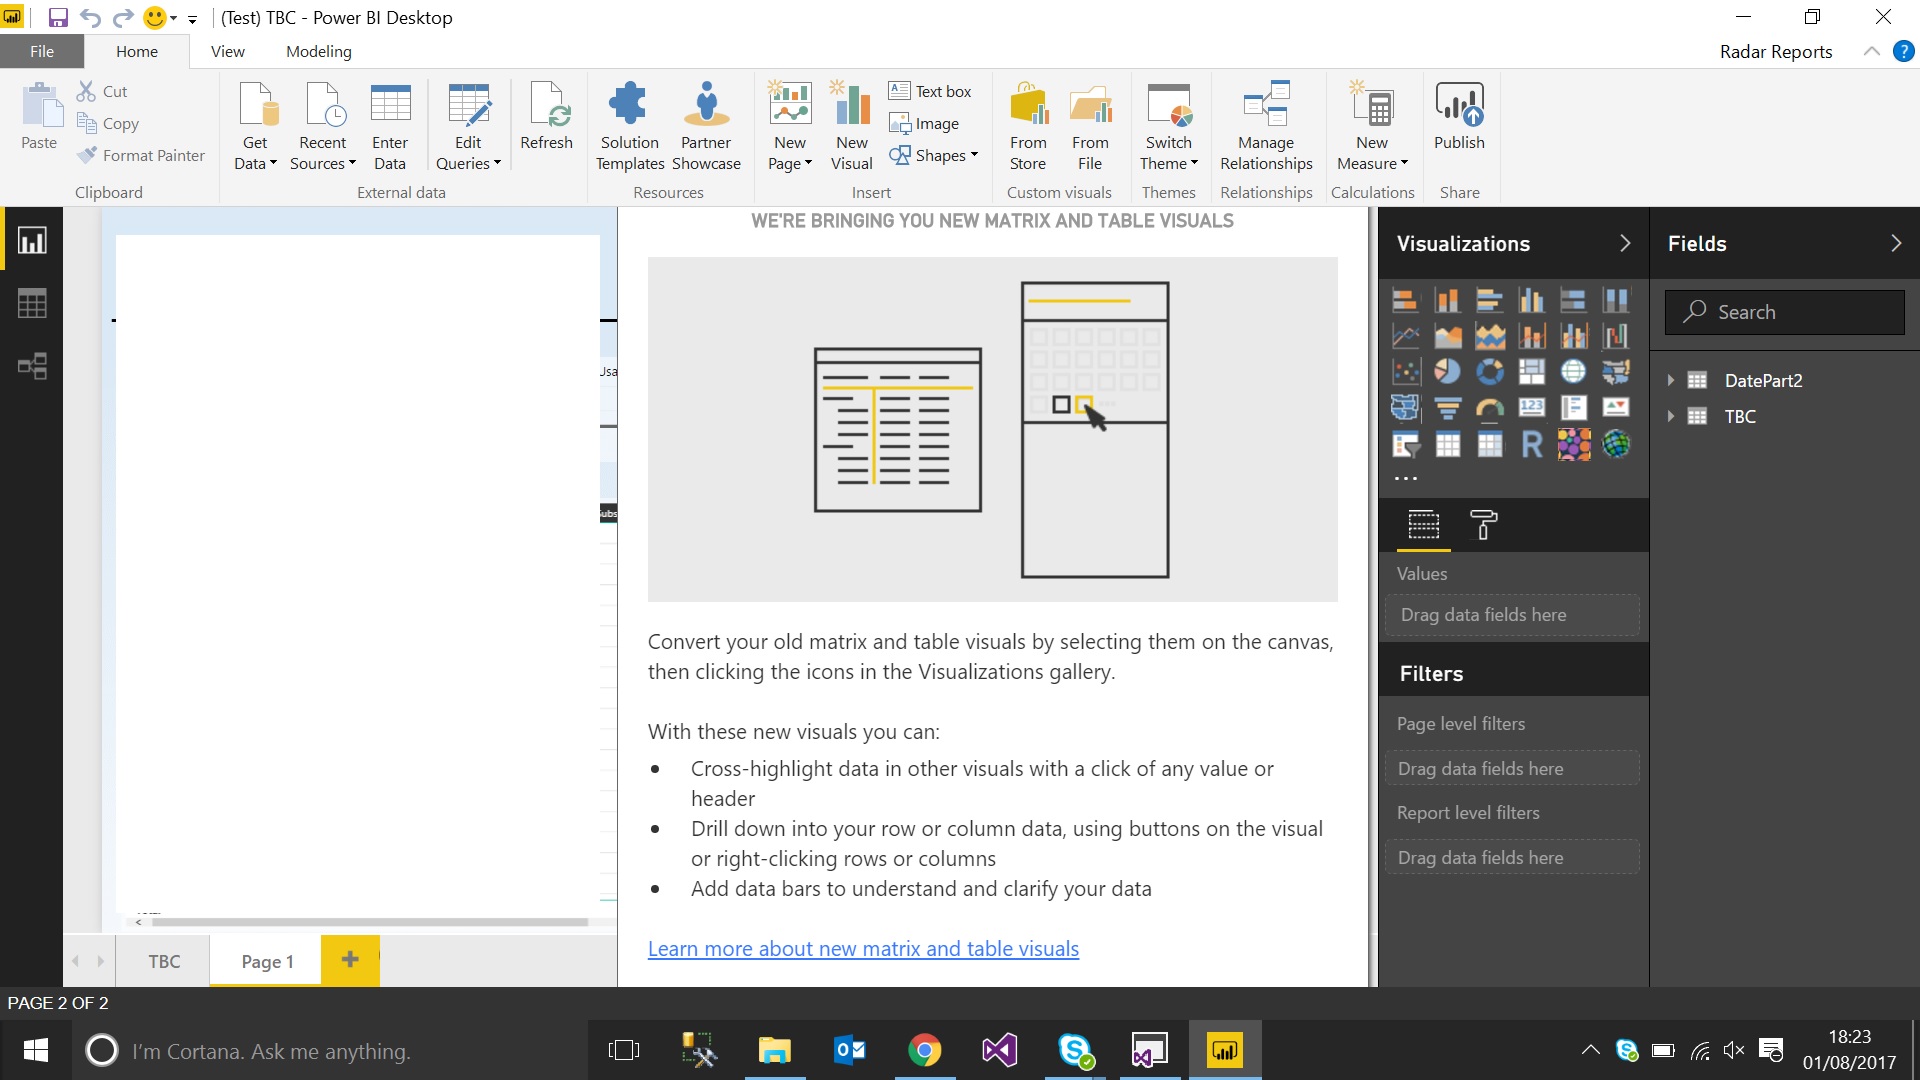Open Outlook from the taskbar
The height and width of the screenshot is (1080, 1920).
click(x=849, y=1050)
